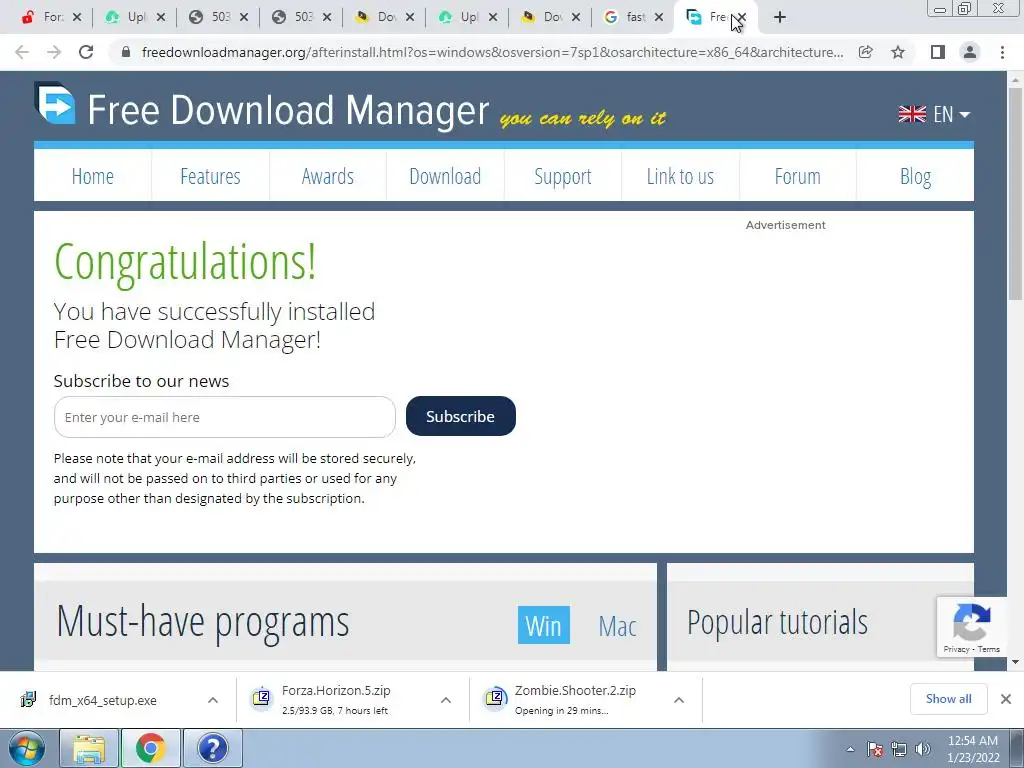Image resolution: width=1024 pixels, height=768 pixels.
Task: Bookmark this page with the star icon
Action: click(898, 52)
